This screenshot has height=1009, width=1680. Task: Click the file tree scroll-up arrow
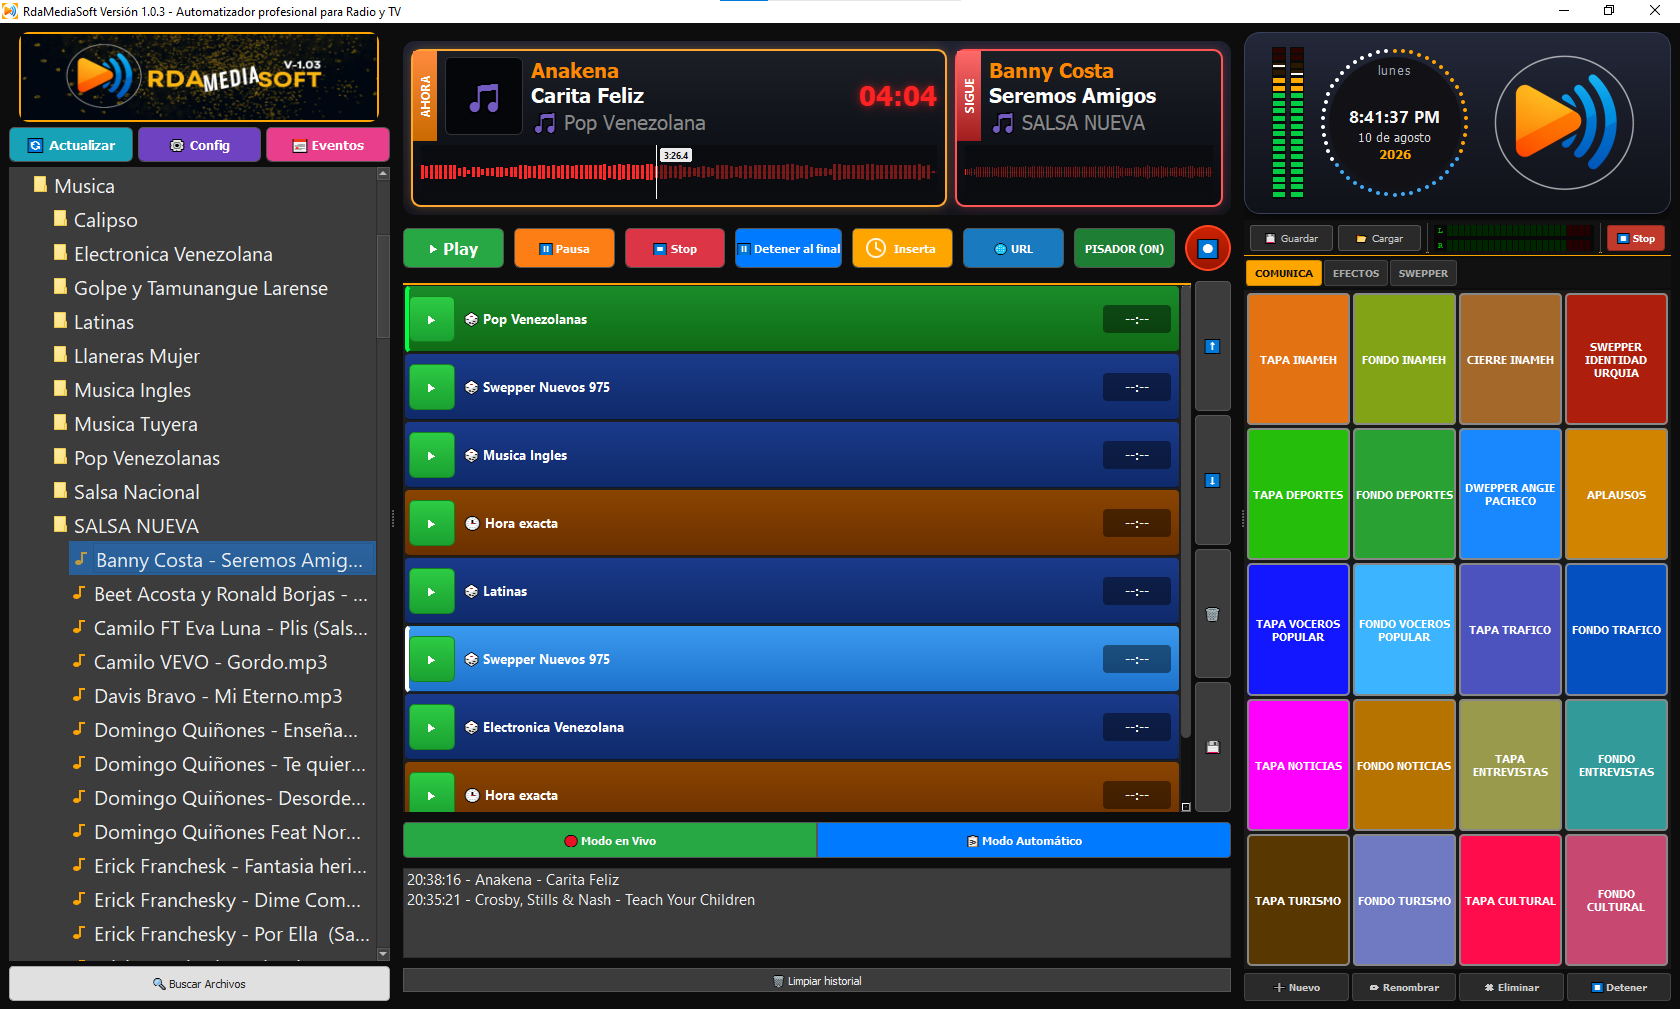click(x=383, y=174)
